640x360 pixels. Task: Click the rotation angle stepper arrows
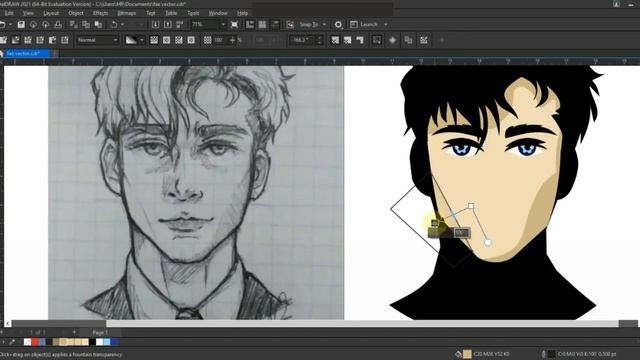click(319, 40)
